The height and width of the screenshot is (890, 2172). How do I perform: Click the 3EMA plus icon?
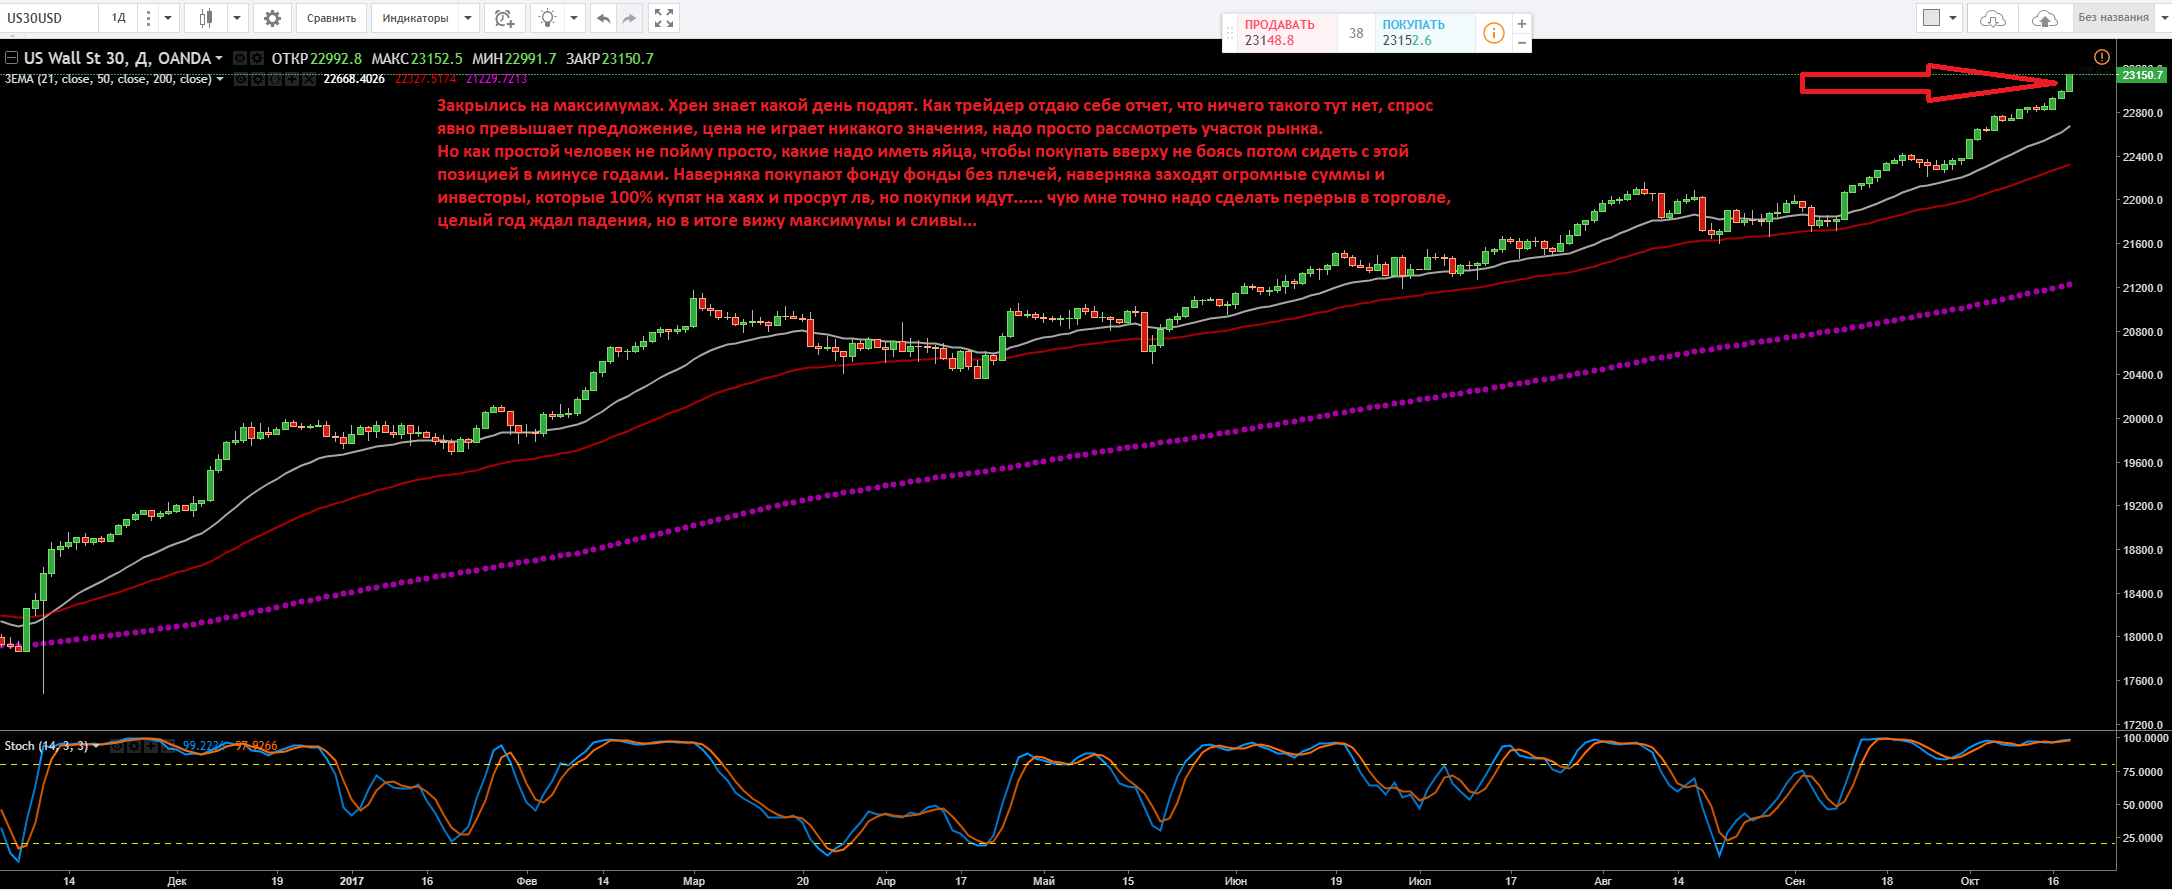pos(292,79)
